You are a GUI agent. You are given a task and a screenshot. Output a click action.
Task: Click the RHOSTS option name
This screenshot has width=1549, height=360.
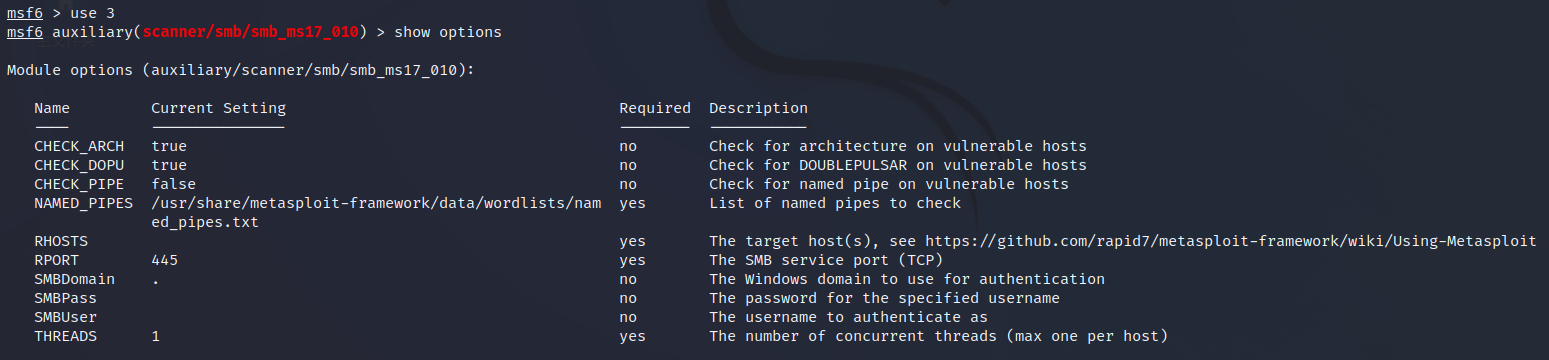(x=61, y=241)
